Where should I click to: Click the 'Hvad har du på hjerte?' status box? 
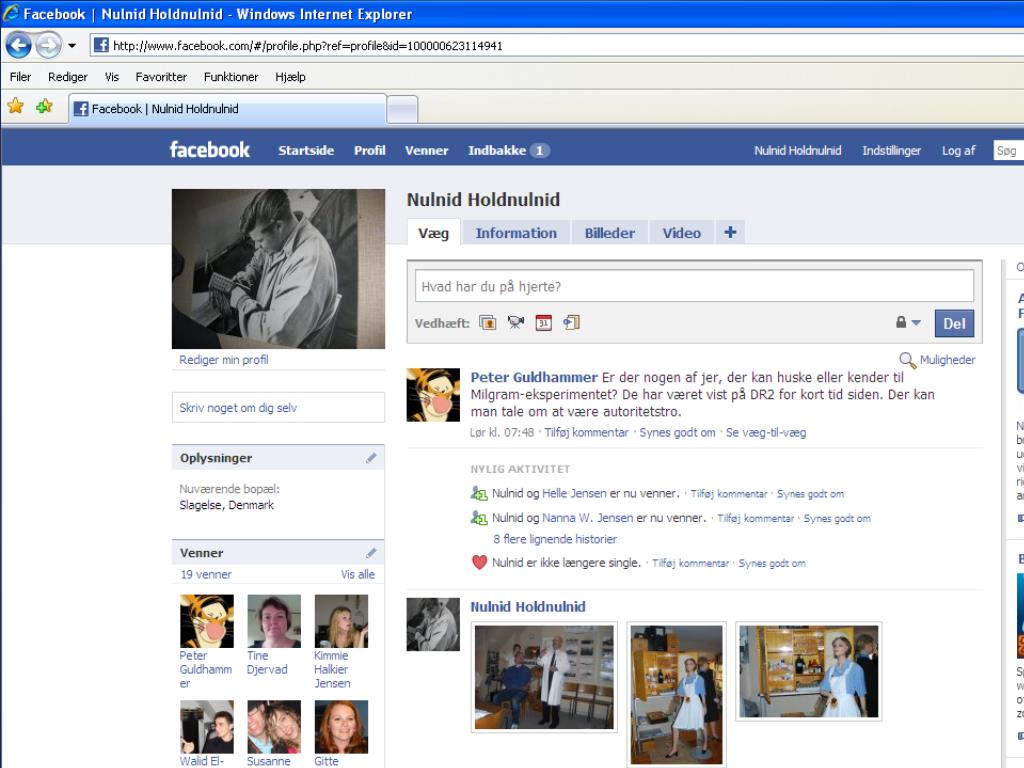coord(694,286)
